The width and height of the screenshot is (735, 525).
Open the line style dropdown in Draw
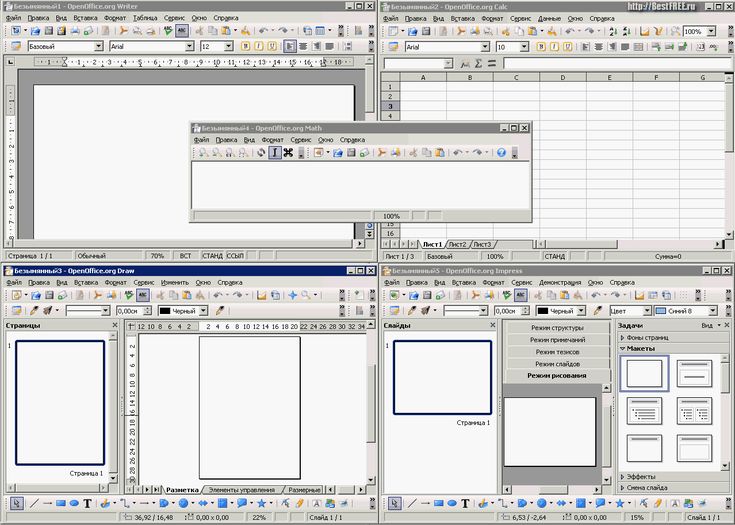point(105,310)
